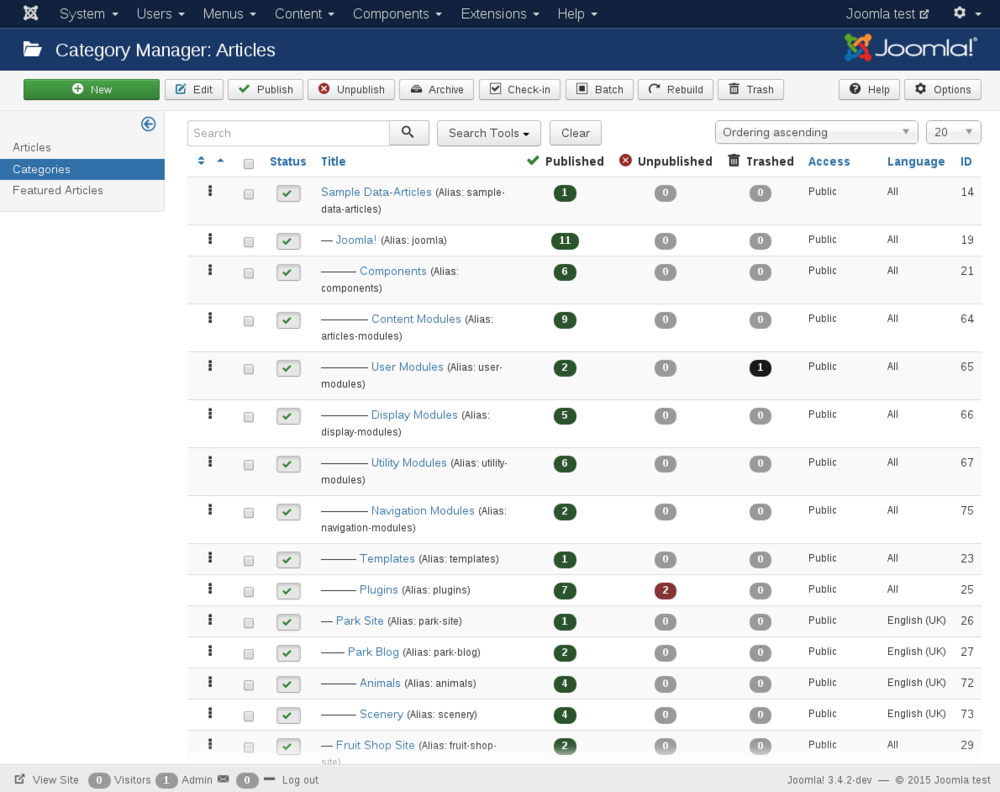Click the Archive toolbar button
The image size is (1000, 792).
(436, 90)
